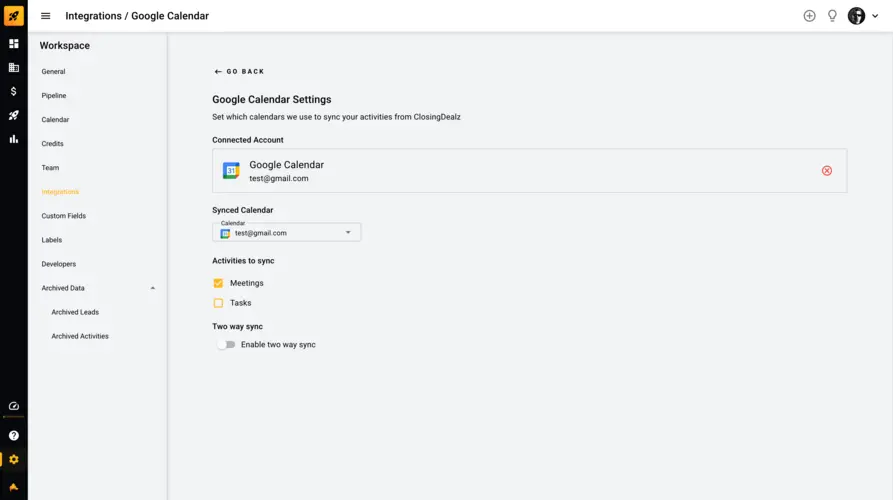Image resolution: width=893 pixels, height=500 pixels.
Task: Uncheck the Meetings checkbox
Action: 218,283
